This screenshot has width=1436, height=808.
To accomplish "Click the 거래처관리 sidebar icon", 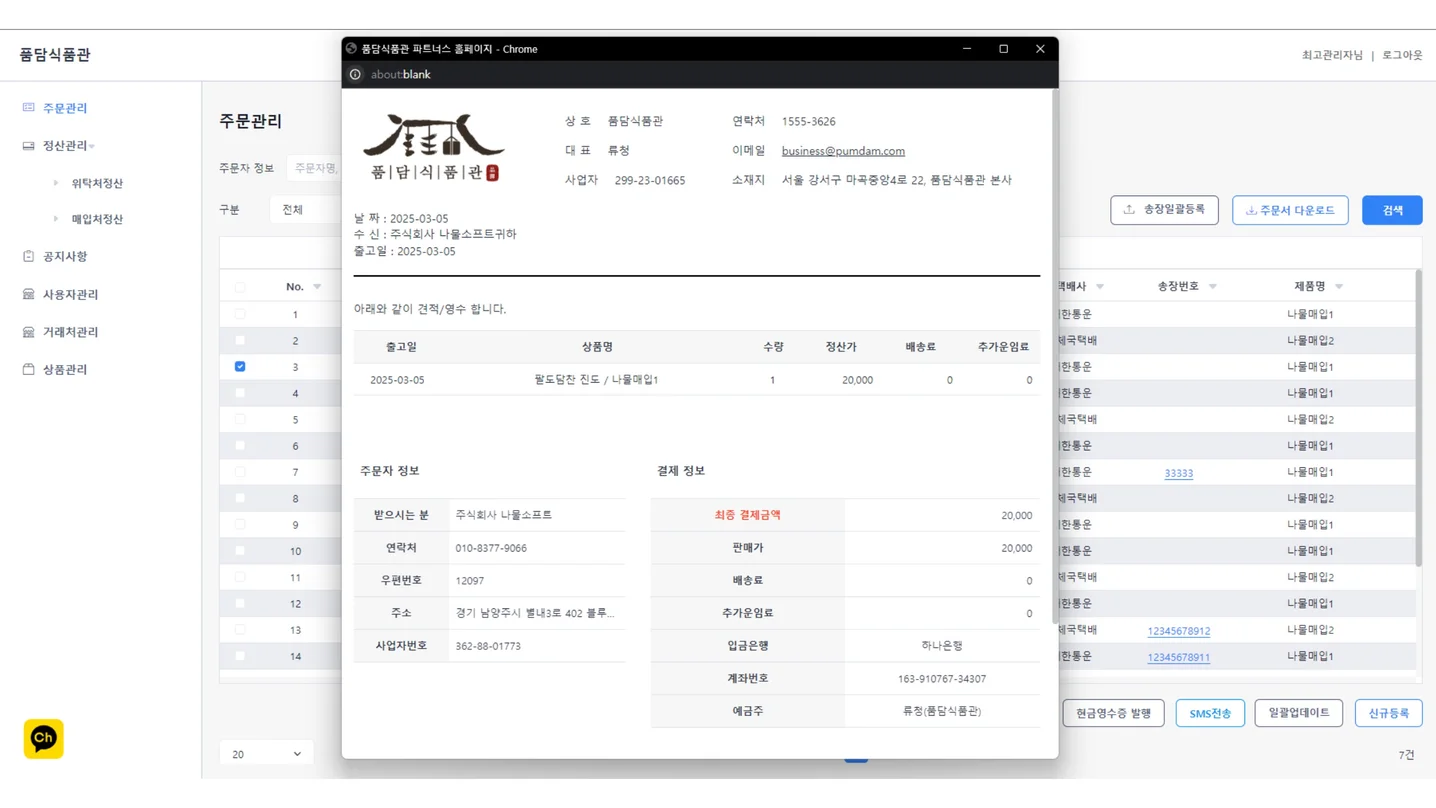I will tap(28, 331).
